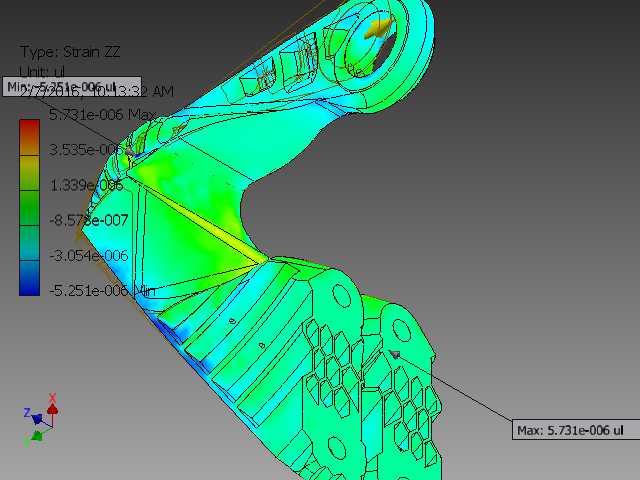Click the maximum-strain marker on the model
The image size is (640, 480).
click(394, 354)
